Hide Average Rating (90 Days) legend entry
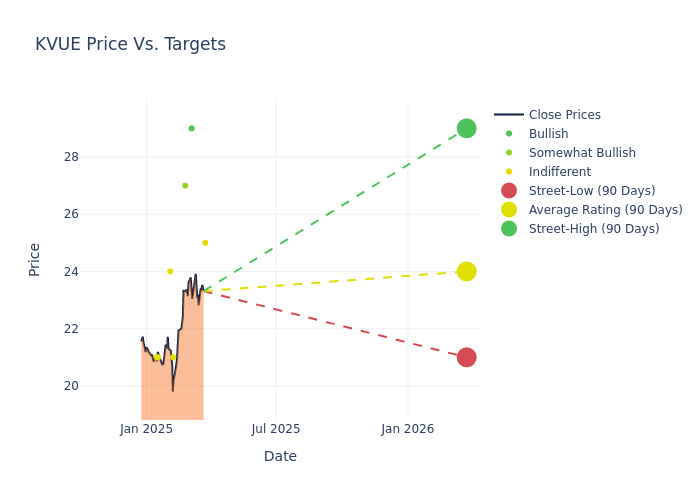Viewport: 700px width, 500px height. [x=605, y=210]
